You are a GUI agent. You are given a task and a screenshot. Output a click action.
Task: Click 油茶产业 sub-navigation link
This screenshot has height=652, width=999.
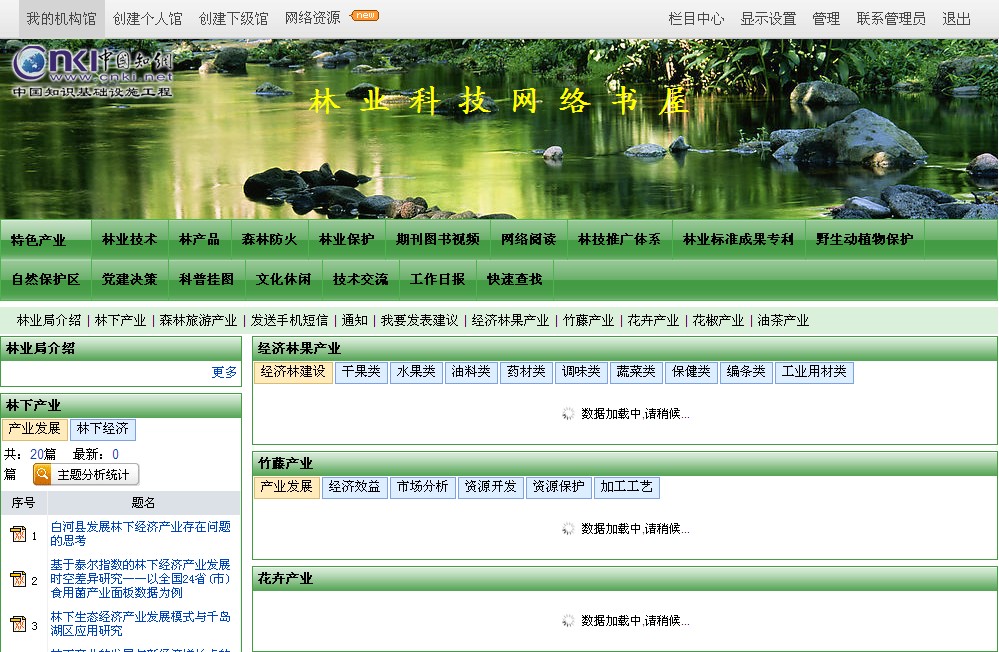[x=783, y=320]
